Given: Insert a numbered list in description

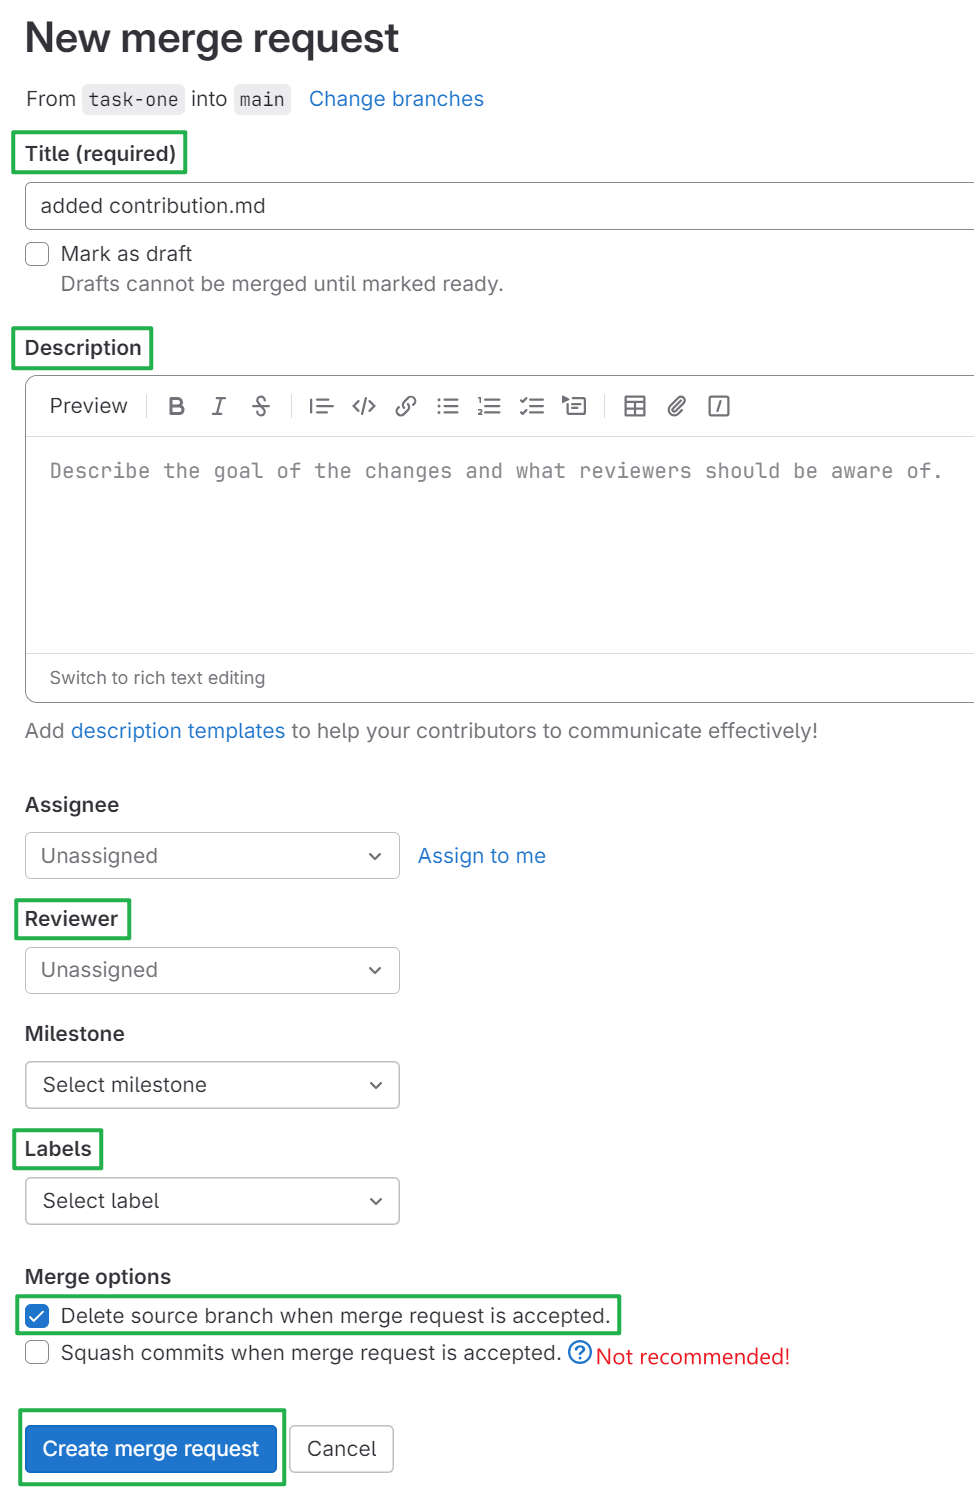Looking at the screenshot, I should pos(489,406).
